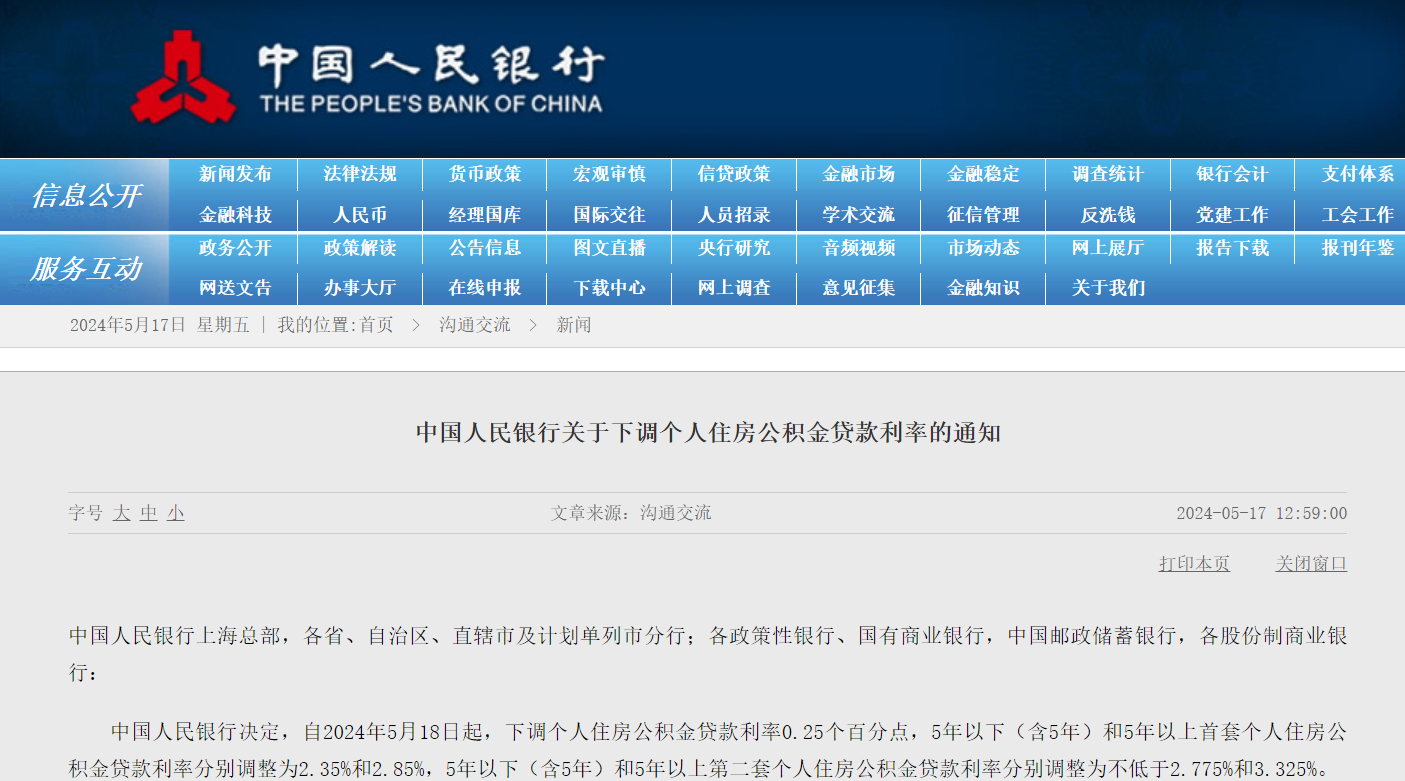Viewport: 1405px width, 781px height.
Task: Go to 新闻 in the breadcrumb
Action: coord(574,325)
